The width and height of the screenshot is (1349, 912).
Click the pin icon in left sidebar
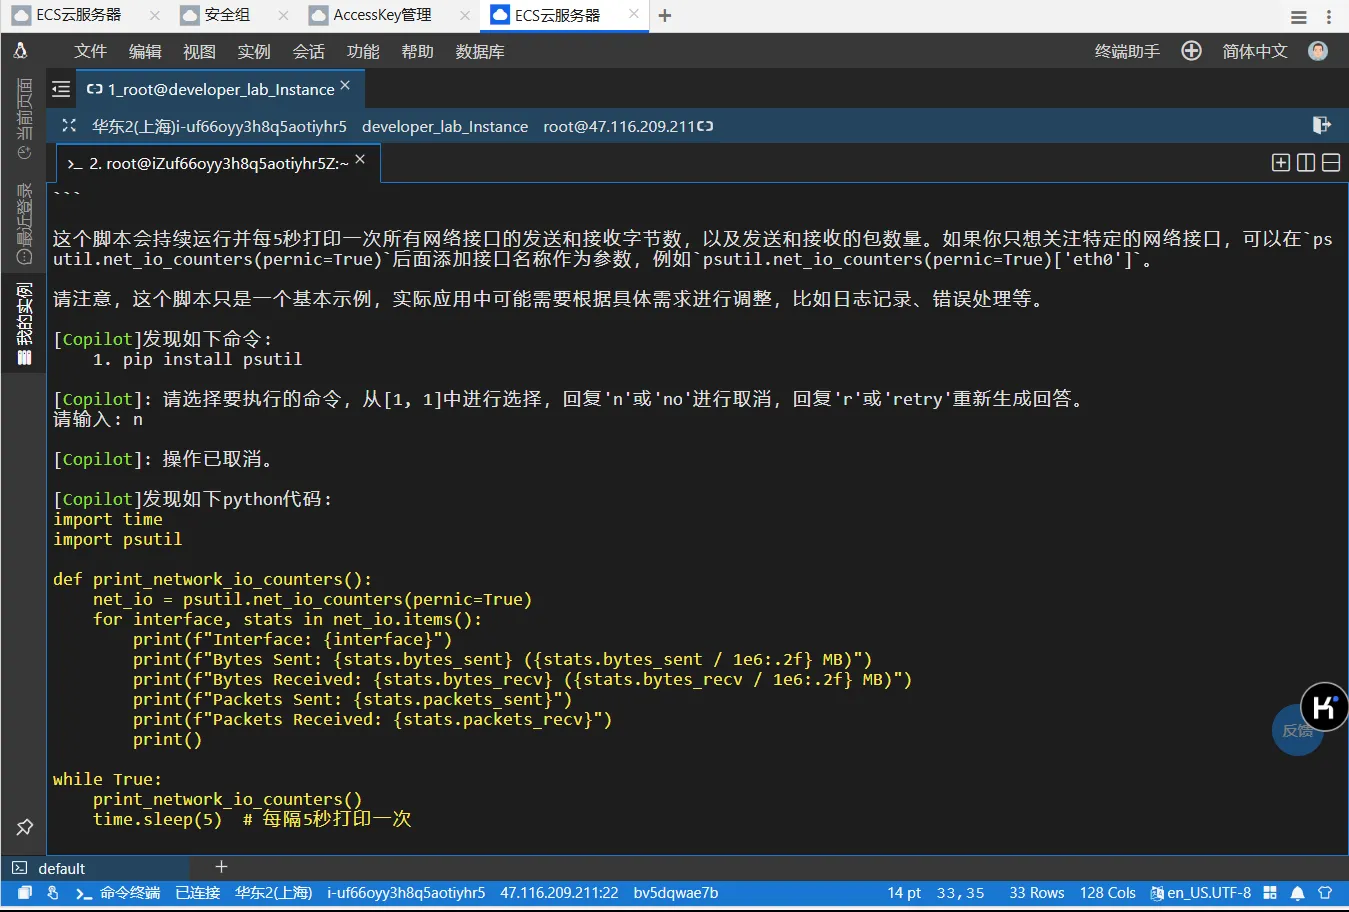[25, 827]
